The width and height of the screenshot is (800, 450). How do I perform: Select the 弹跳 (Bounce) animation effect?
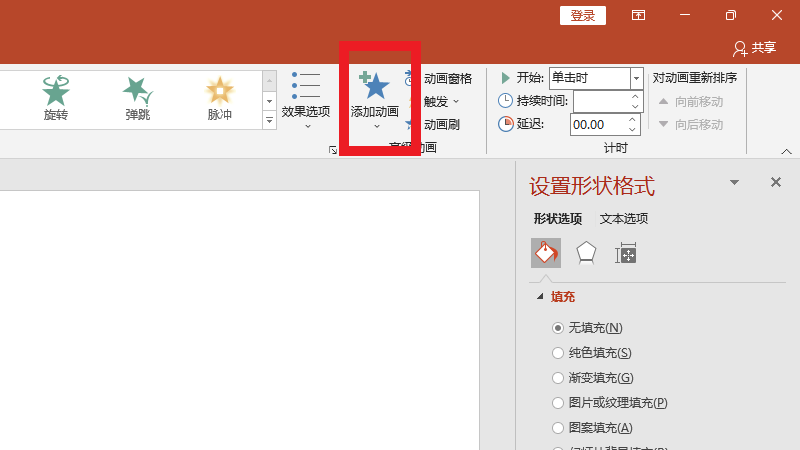click(138, 97)
